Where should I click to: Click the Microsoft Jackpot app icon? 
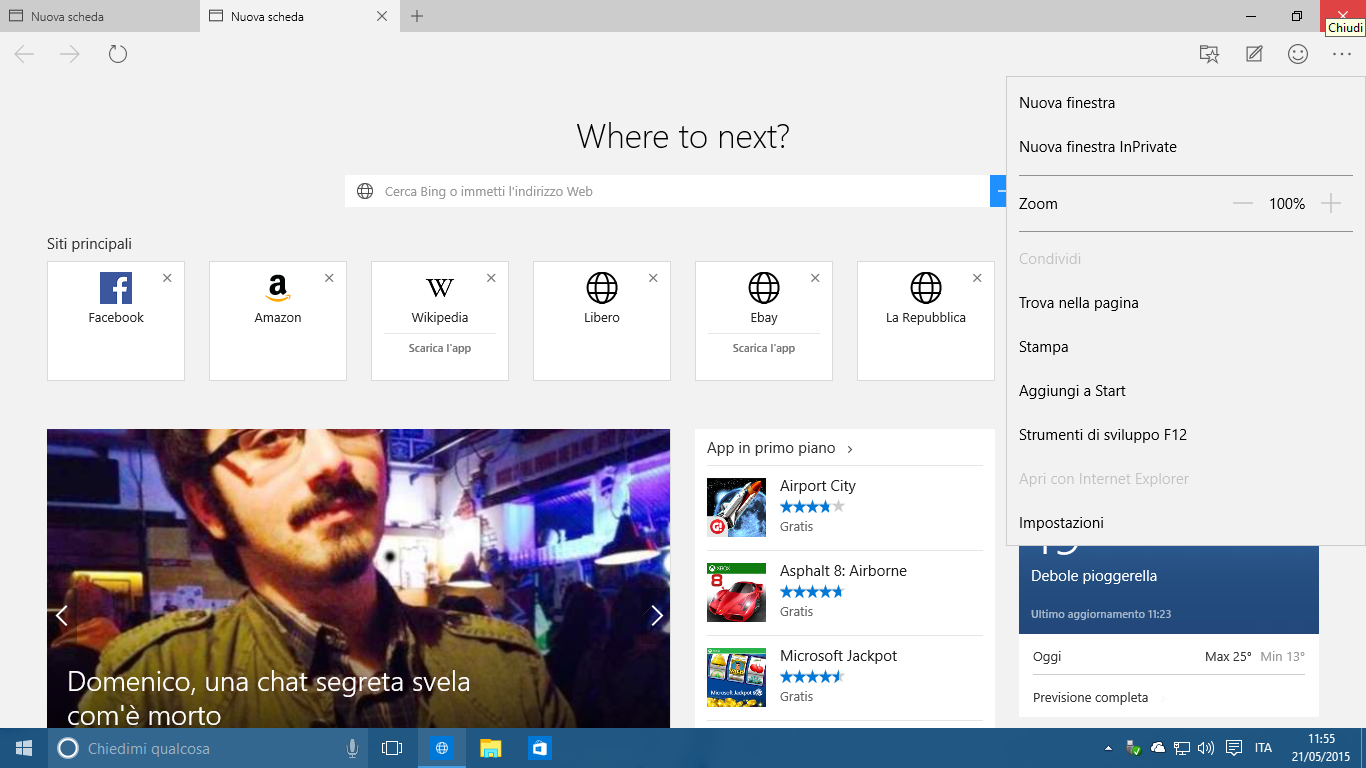(x=737, y=677)
